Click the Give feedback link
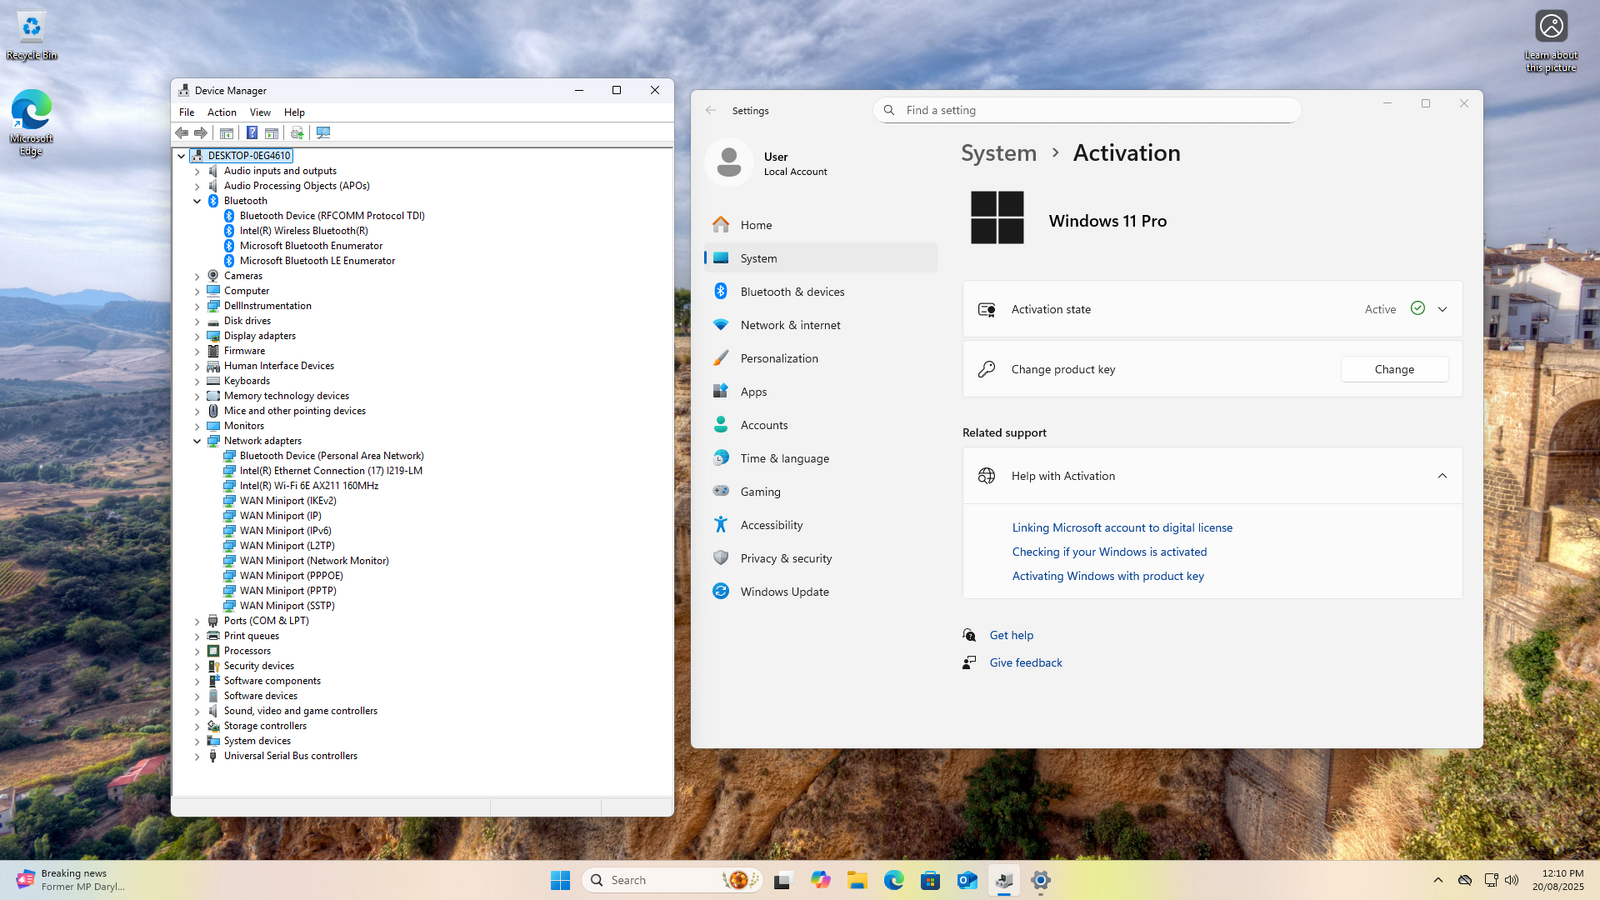This screenshot has width=1600, height=900. [1026, 663]
